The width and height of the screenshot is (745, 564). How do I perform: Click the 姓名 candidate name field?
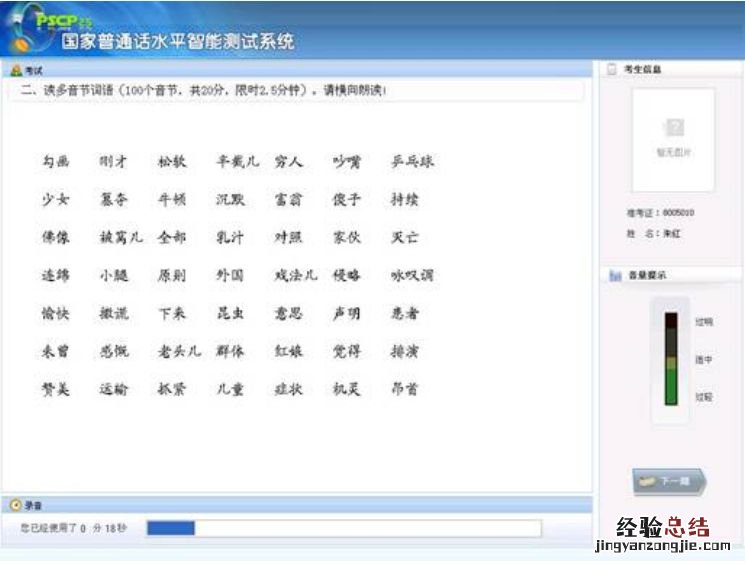(x=655, y=233)
